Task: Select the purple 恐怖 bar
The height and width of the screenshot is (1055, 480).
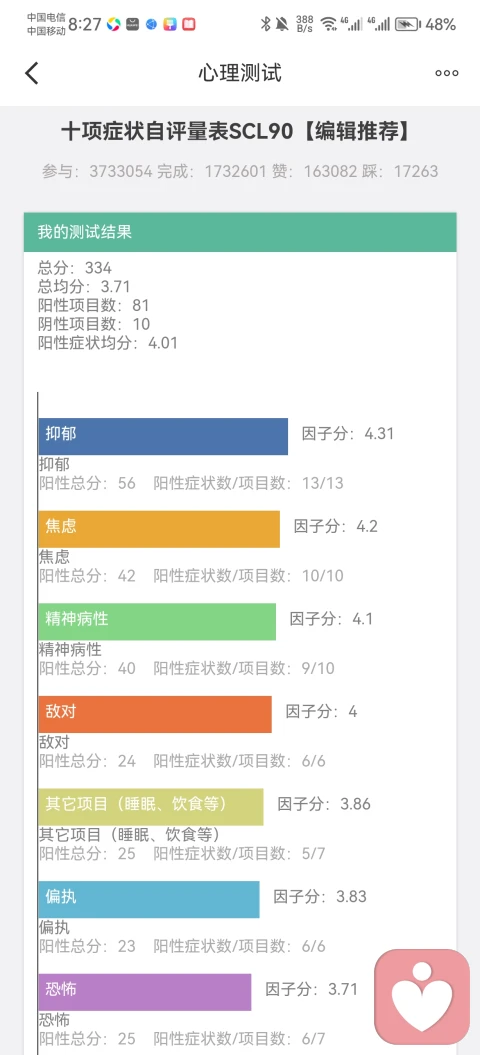Action: click(145, 992)
